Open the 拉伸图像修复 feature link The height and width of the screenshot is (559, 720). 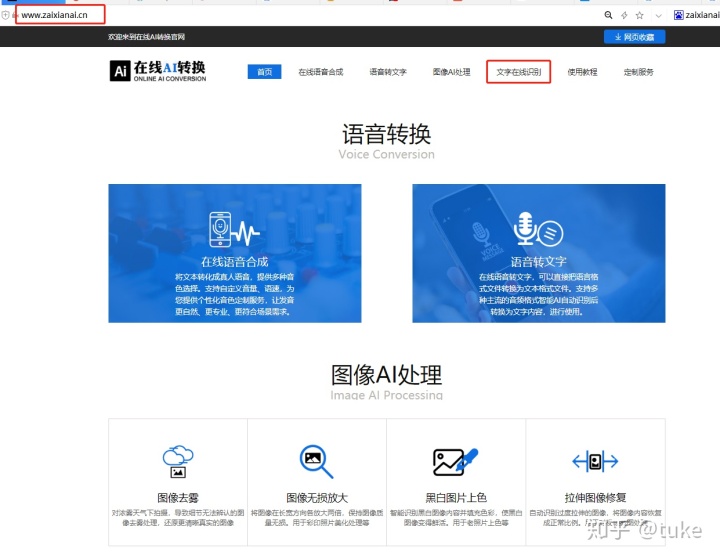point(595,497)
